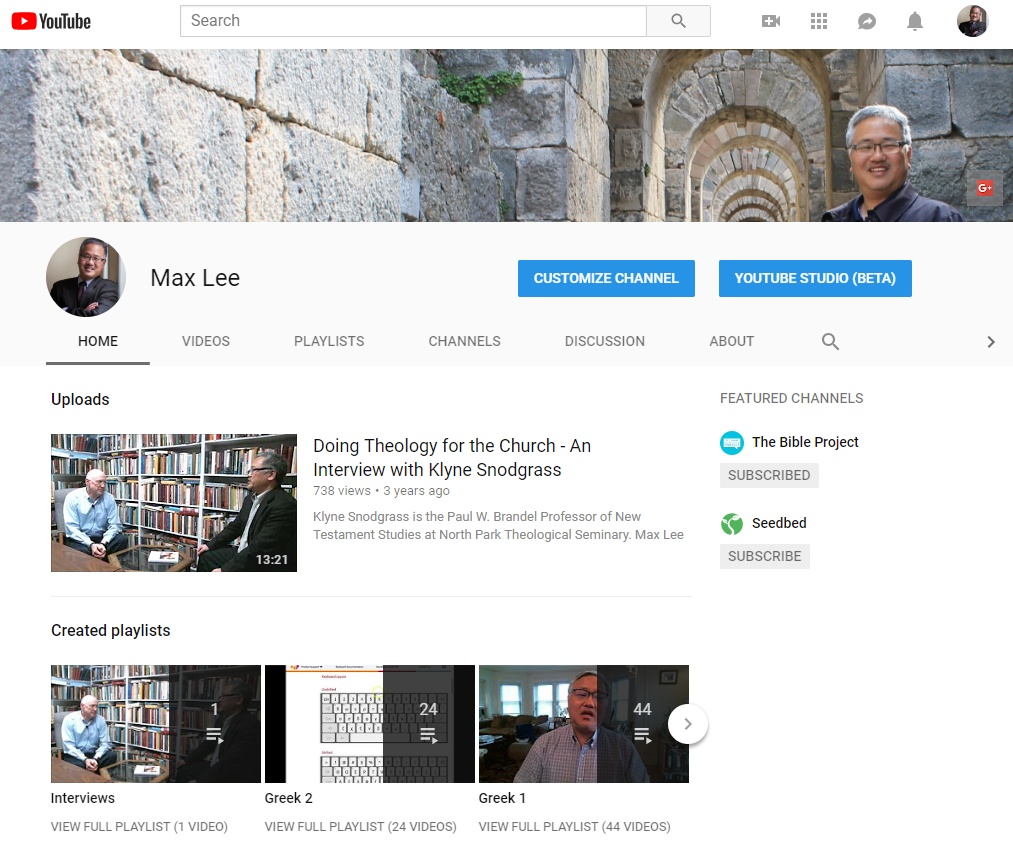This screenshot has height=845, width=1013.
Task: Open the messages share icon
Action: (x=866, y=21)
